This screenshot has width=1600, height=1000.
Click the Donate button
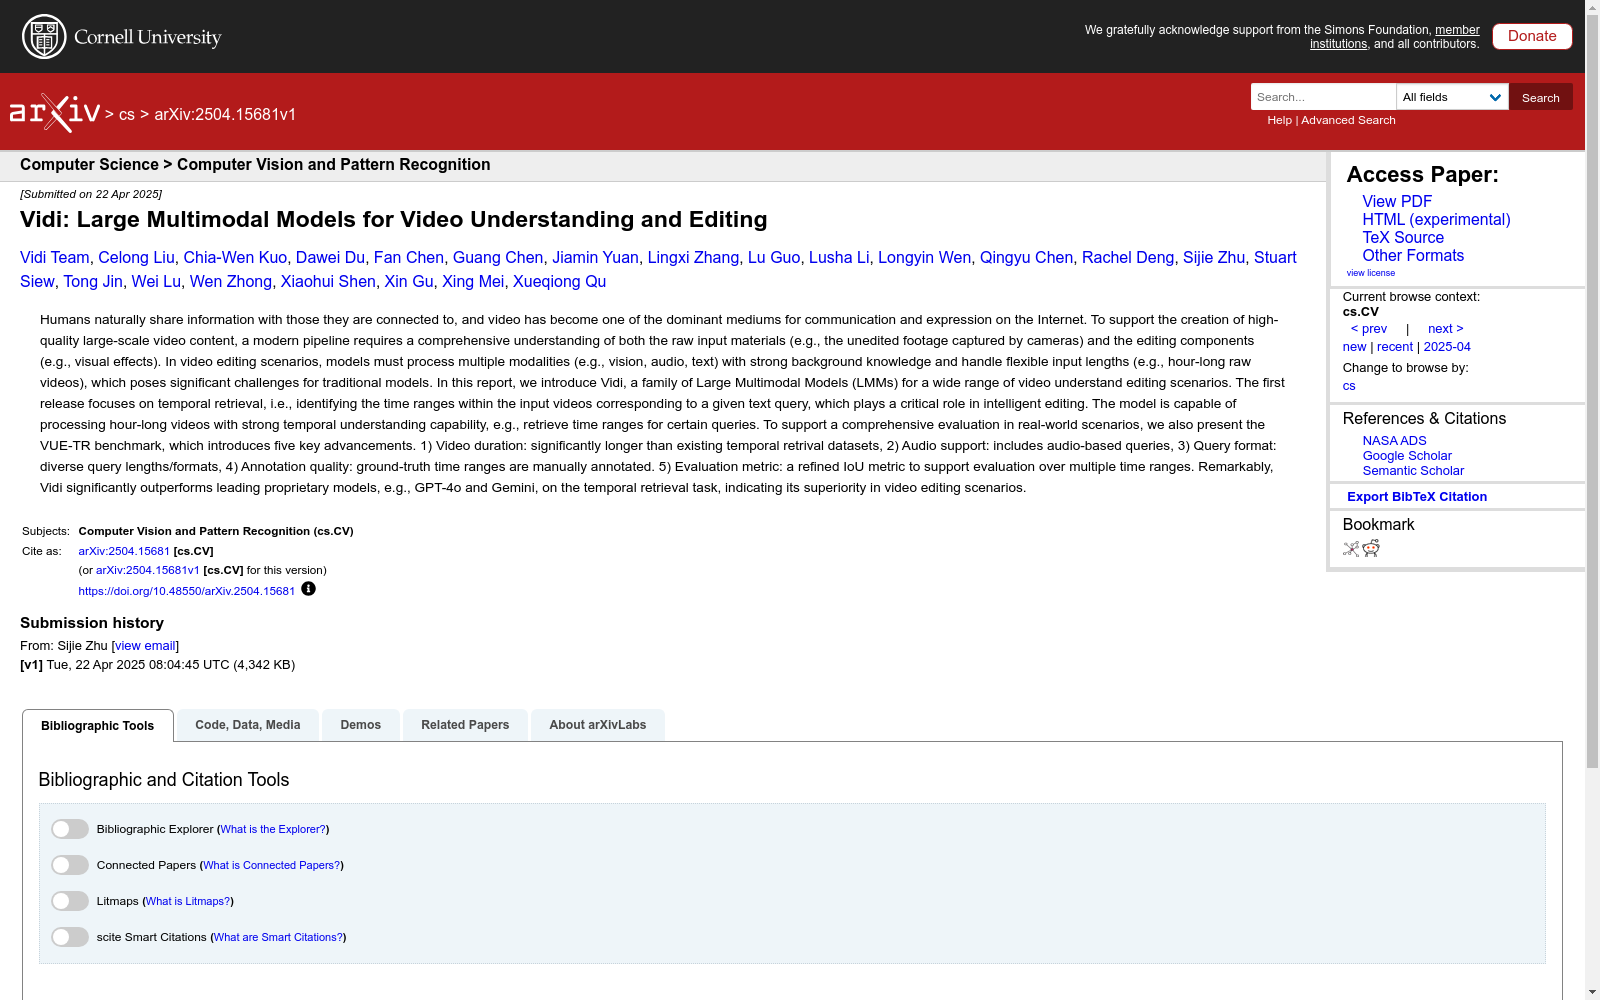point(1532,36)
